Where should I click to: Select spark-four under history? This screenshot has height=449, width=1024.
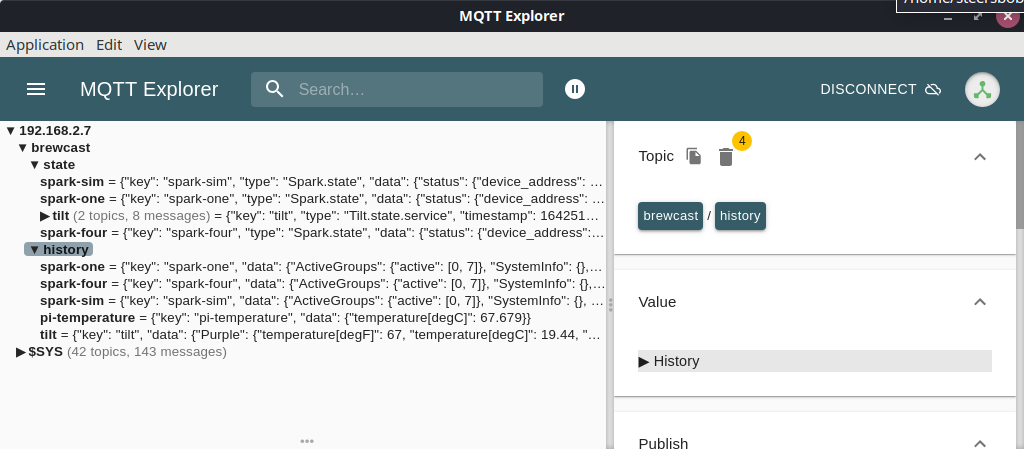(322, 284)
